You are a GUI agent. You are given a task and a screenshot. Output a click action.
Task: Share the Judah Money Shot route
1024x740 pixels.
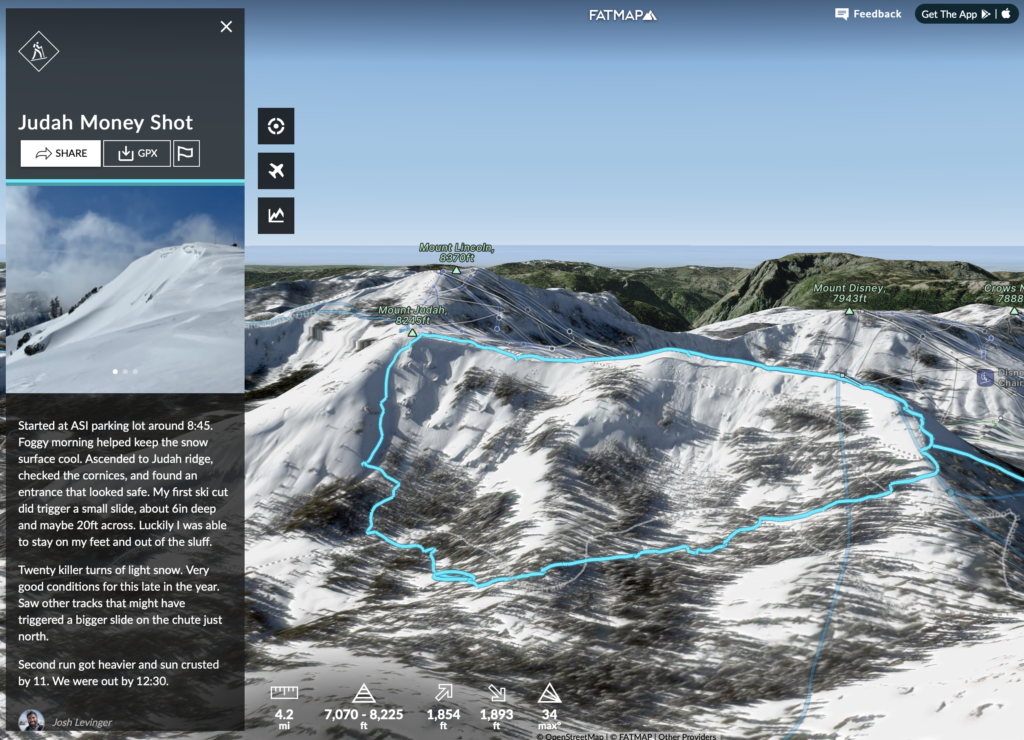tap(61, 153)
